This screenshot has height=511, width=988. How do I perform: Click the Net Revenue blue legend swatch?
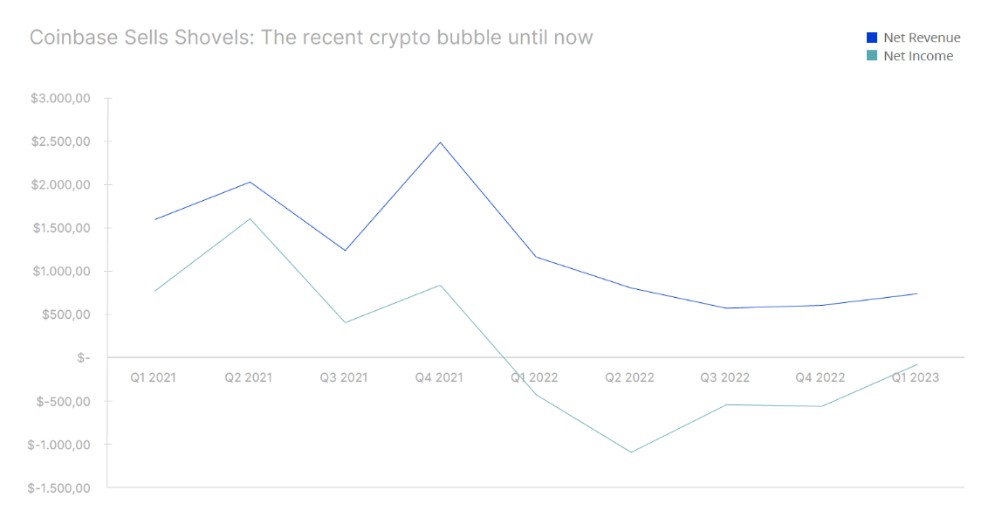872,38
